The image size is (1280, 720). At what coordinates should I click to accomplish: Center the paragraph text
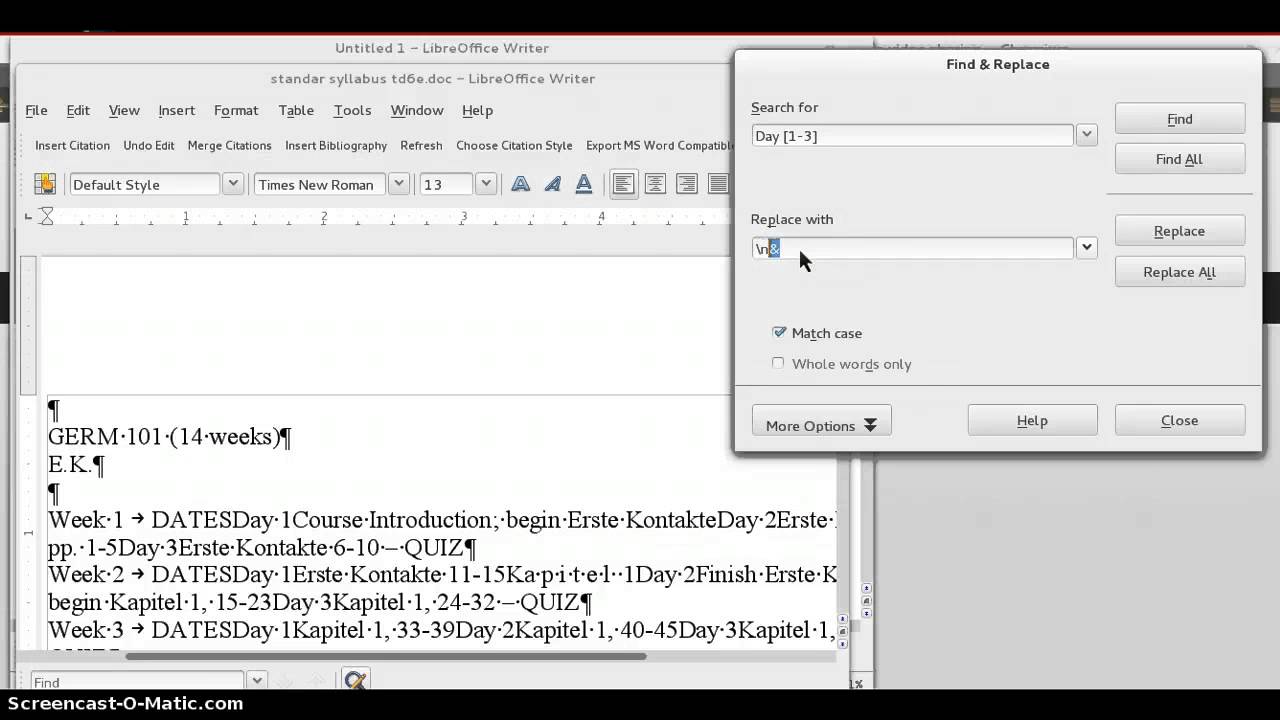[655, 184]
